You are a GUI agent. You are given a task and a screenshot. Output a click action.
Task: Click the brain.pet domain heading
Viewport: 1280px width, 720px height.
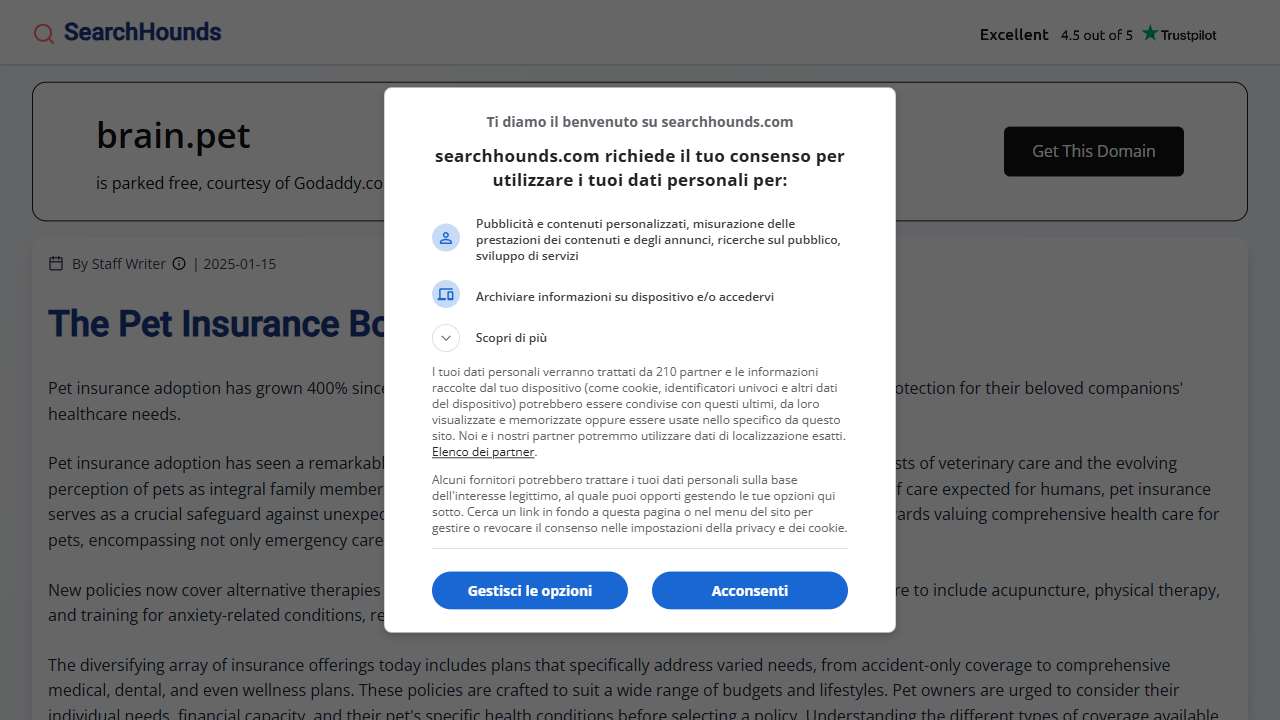174,135
